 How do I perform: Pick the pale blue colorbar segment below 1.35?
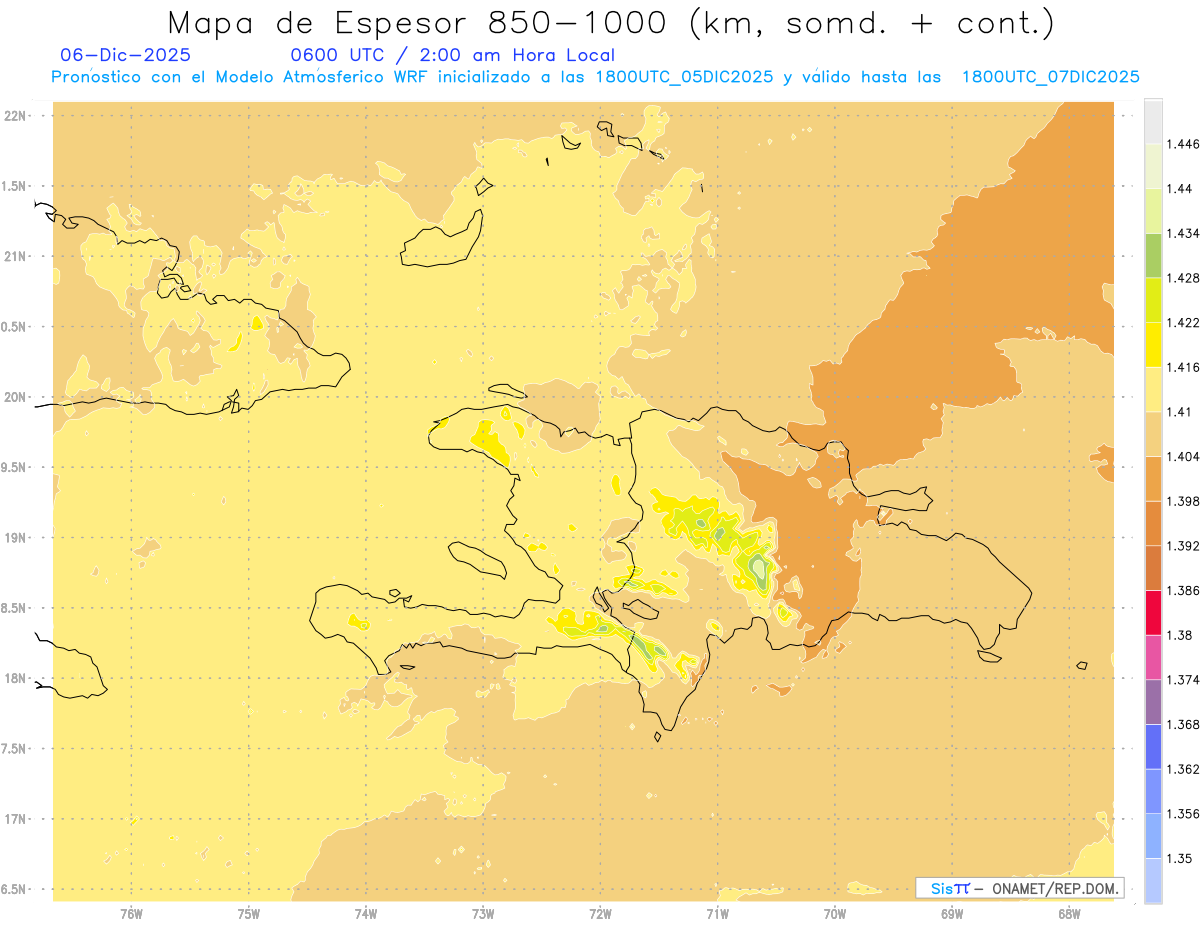1153,881
